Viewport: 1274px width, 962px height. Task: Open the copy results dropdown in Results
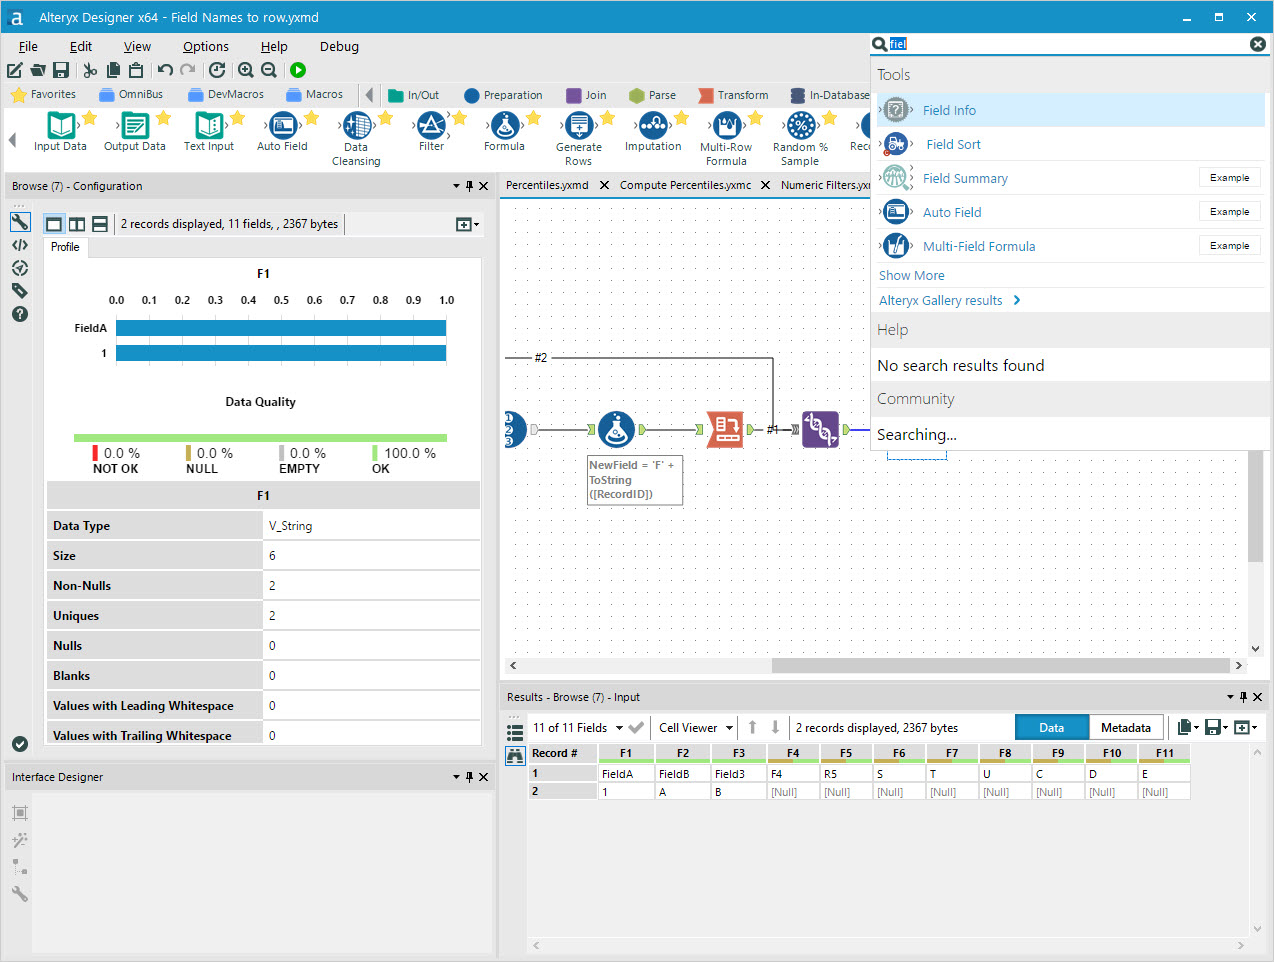click(x=1188, y=727)
